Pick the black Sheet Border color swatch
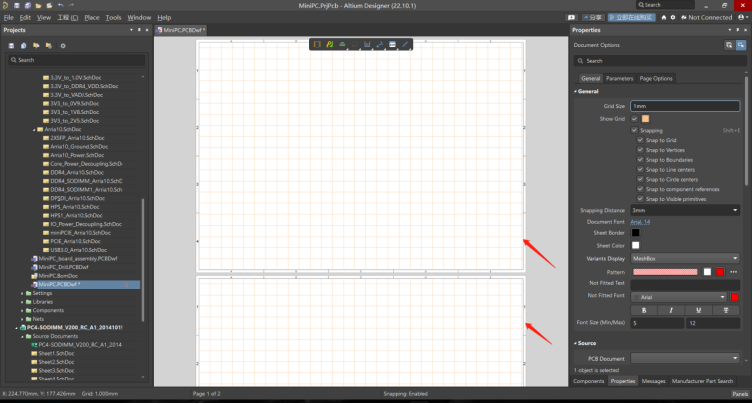Viewport: 753px width, 404px height. (635, 233)
